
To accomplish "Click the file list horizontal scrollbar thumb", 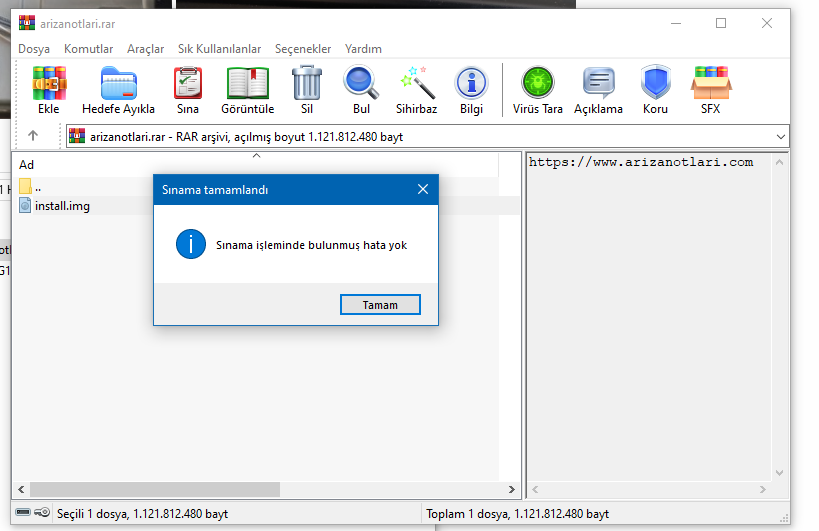I will click(x=155, y=489).
